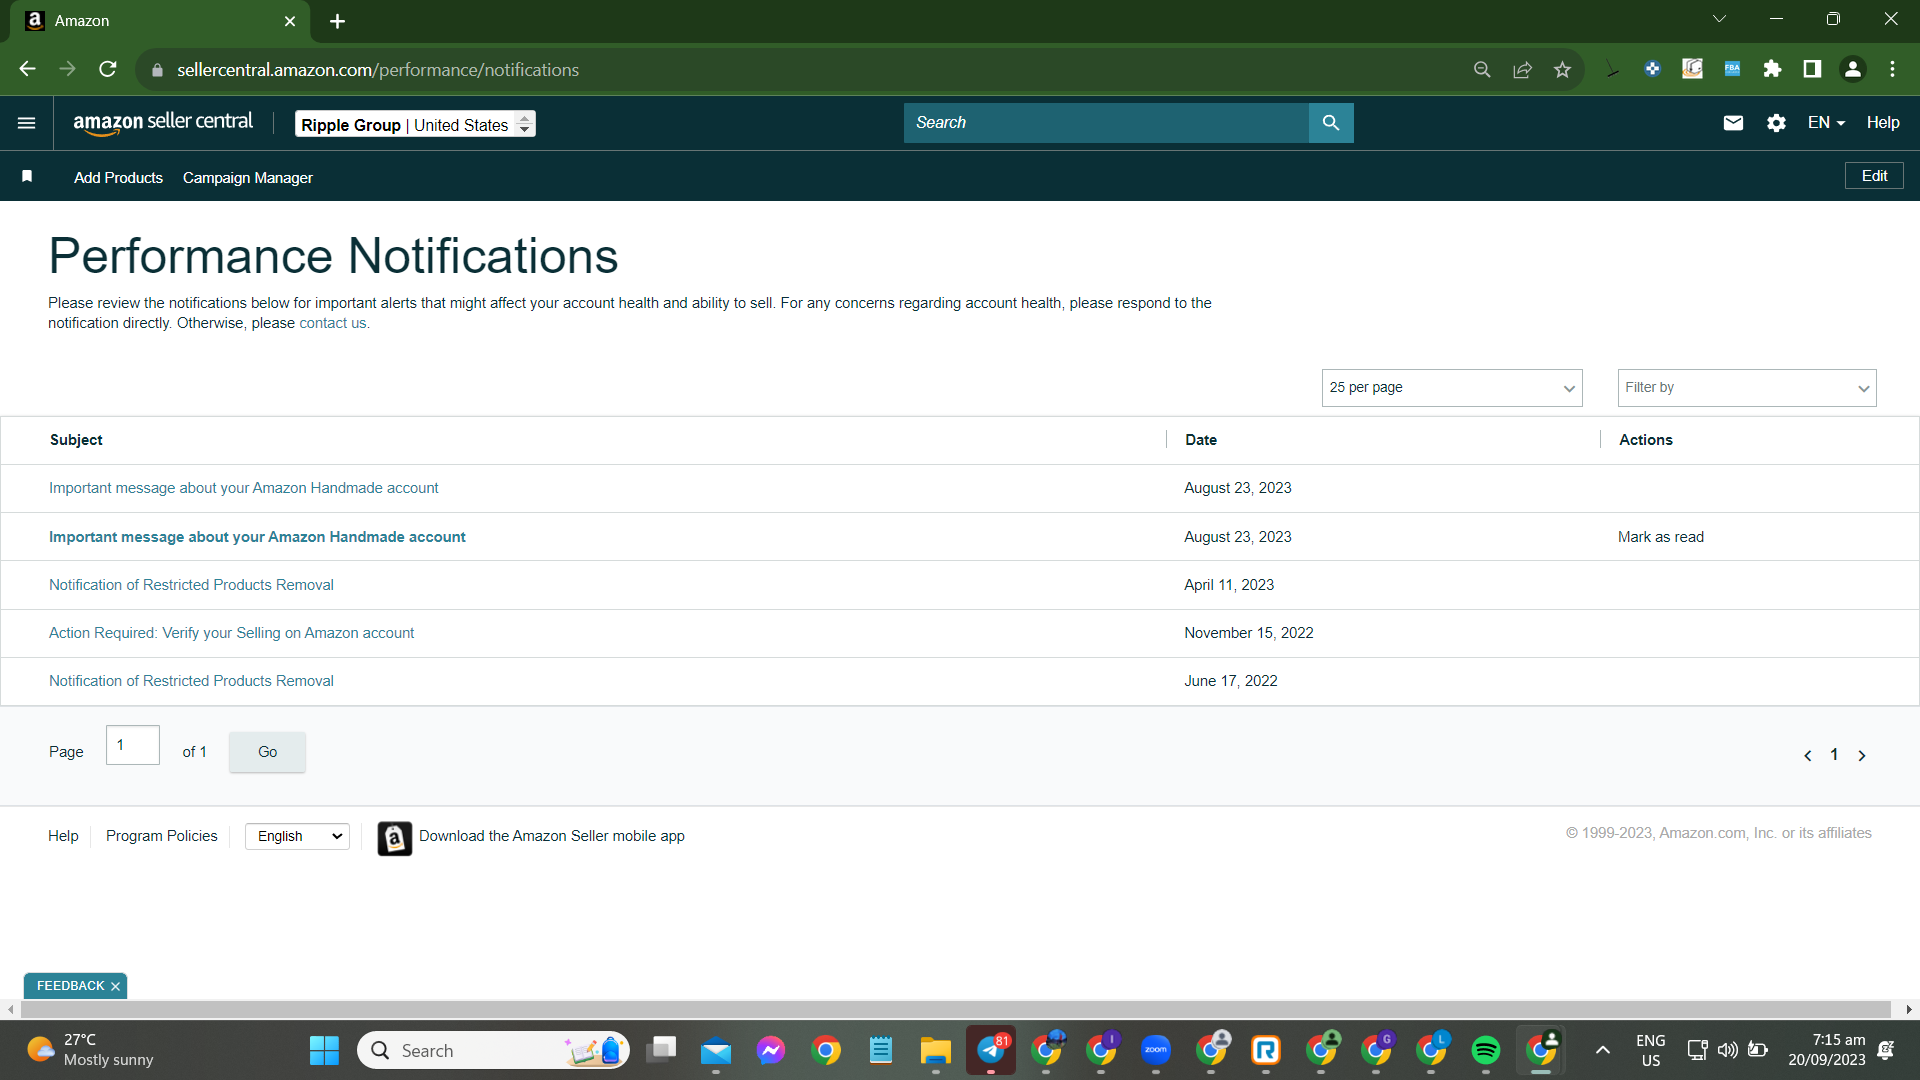1920x1080 pixels.
Task: Click the bookmark flag icon beside Add Products
Action: point(27,177)
